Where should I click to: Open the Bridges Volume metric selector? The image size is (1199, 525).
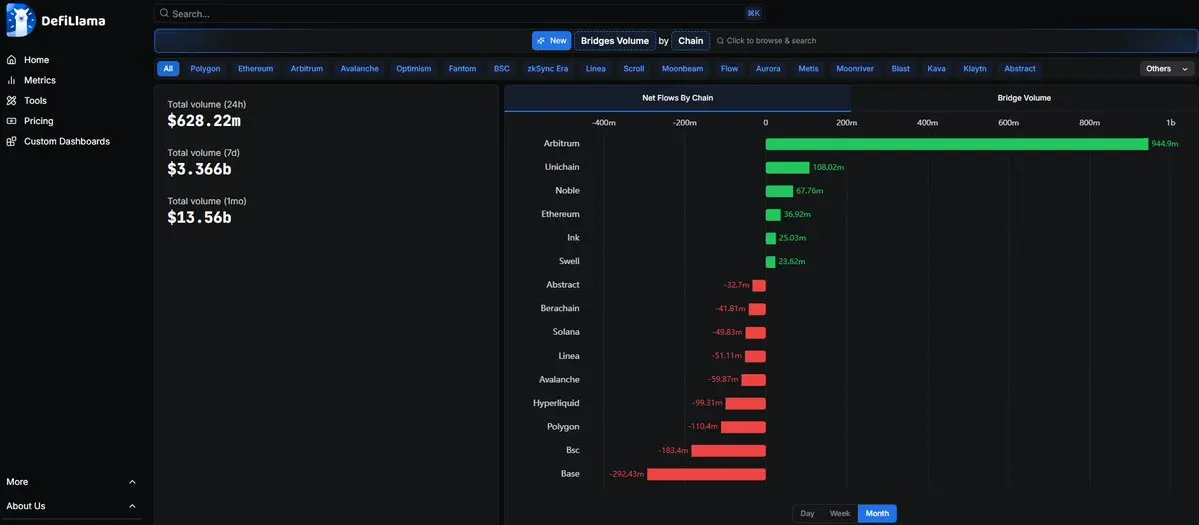pyautogui.click(x=615, y=41)
